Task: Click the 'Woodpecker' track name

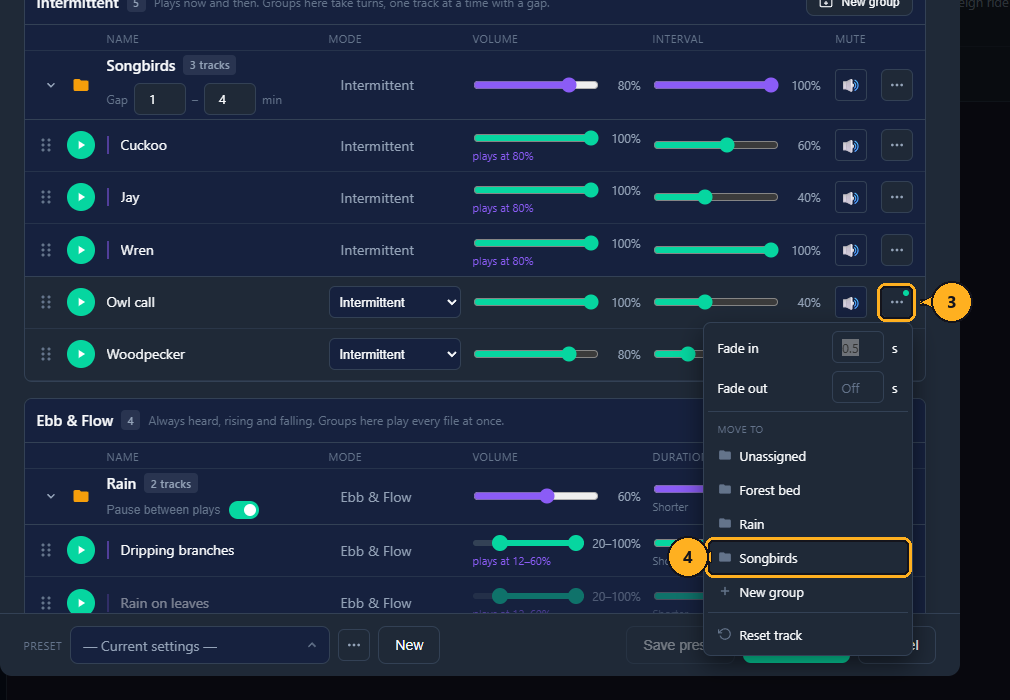Action: click(x=146, y=354)
